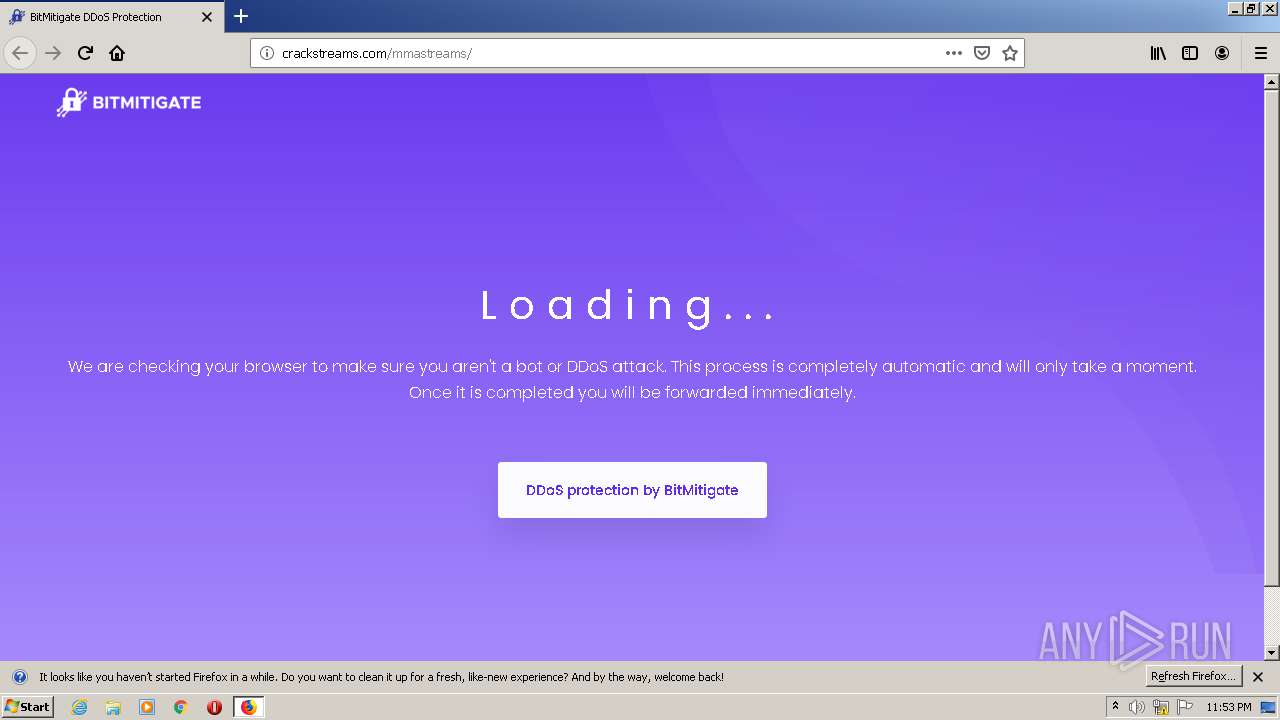The image size is (1280, 720).
Task: Toggle the sidebar view
Action: pos(1190,53)
